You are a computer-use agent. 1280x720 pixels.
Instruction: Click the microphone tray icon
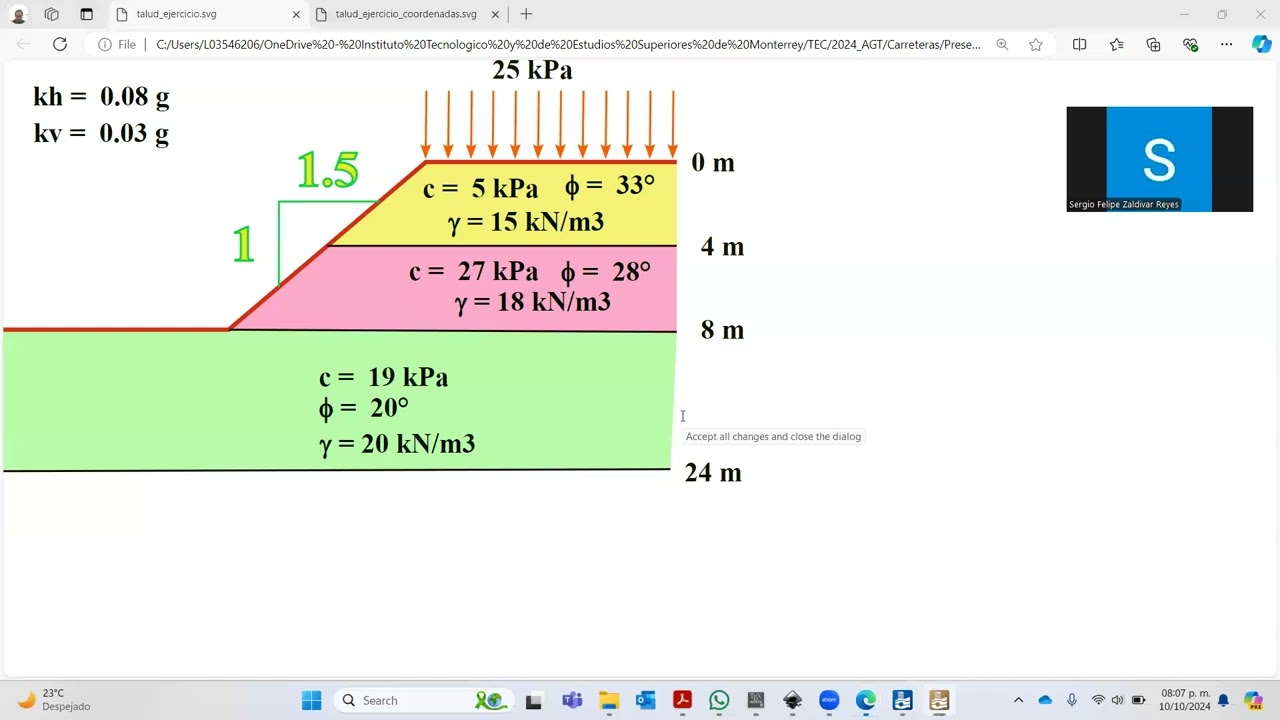coord(1072,700)
